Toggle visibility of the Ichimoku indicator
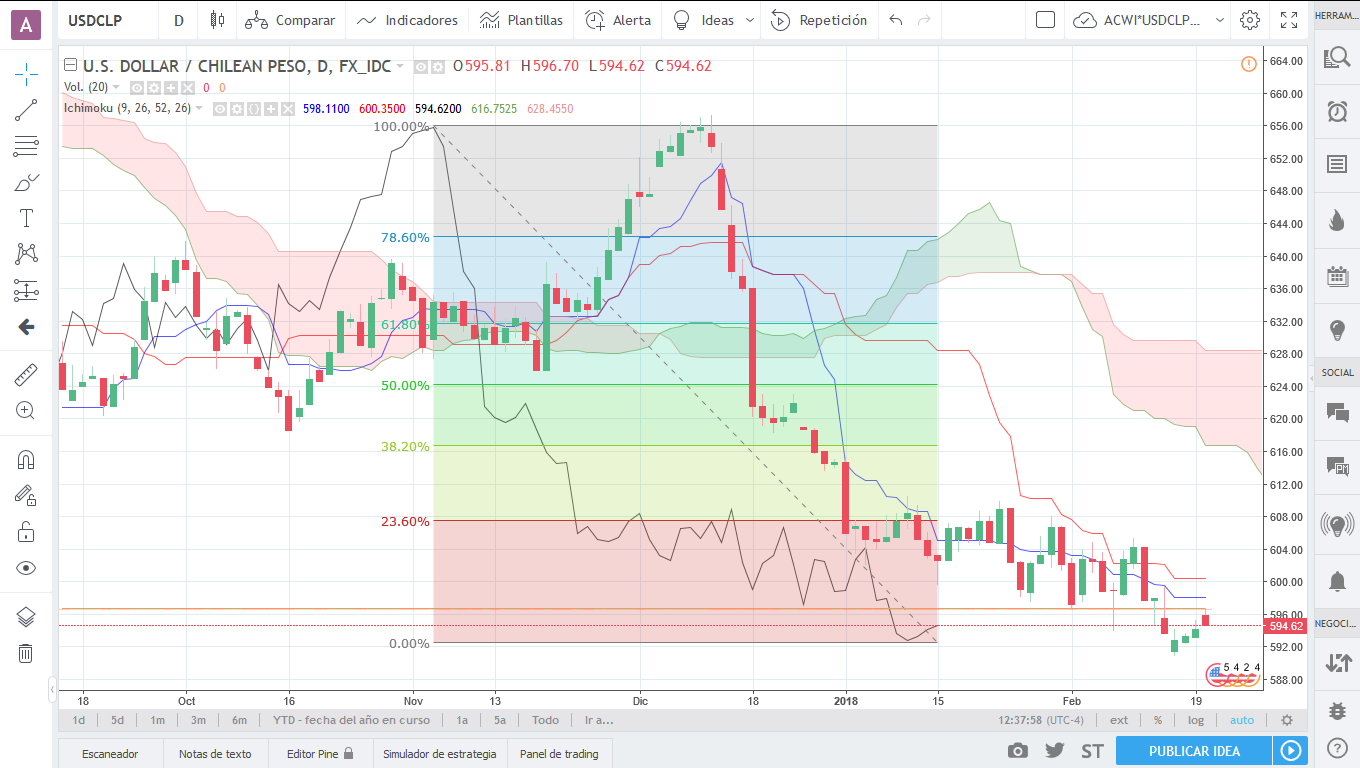Image resolution: width=1360 pixels, height=768 pixels. (x=221, y=110)
